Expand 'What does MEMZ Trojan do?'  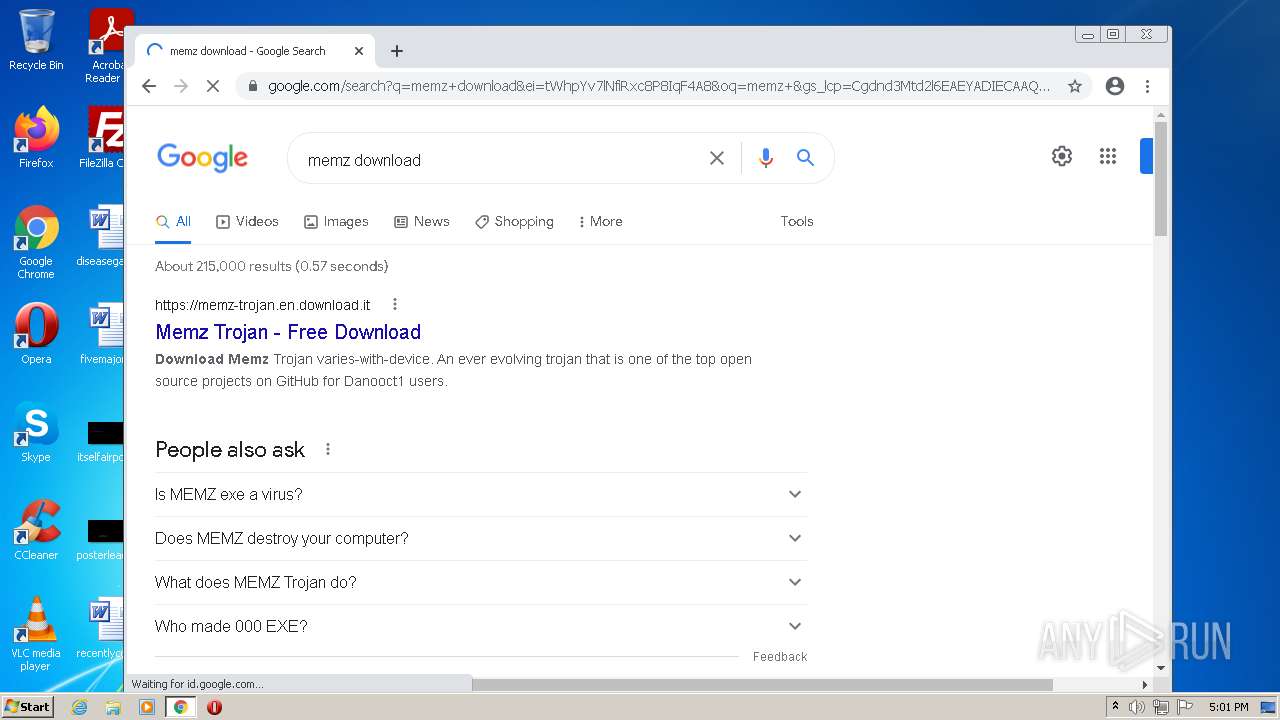(481, 582)
